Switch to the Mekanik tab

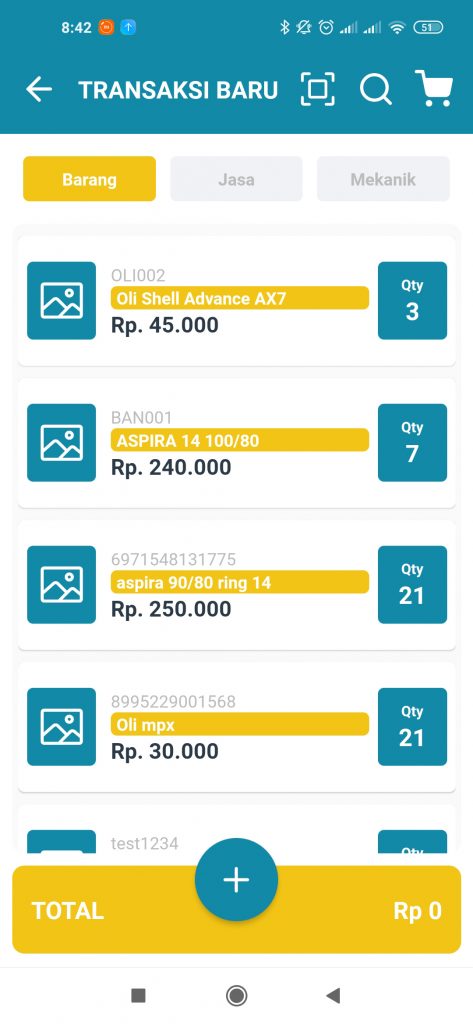pos(383,179)
